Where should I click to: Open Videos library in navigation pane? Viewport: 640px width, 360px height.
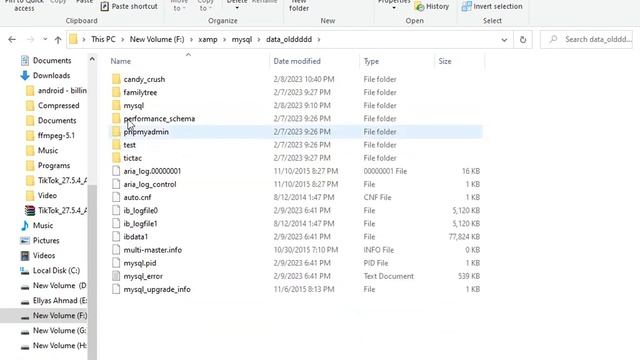[x=44, y=256]
